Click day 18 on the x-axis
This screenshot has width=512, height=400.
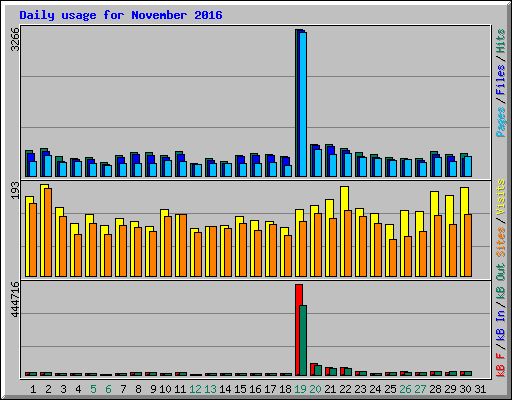tap(285, 389)
